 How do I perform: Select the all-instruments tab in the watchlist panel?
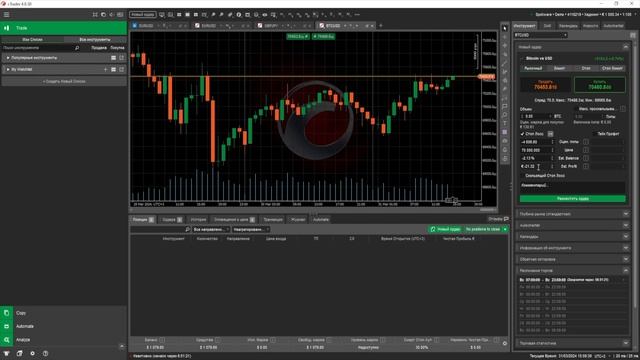95,40
